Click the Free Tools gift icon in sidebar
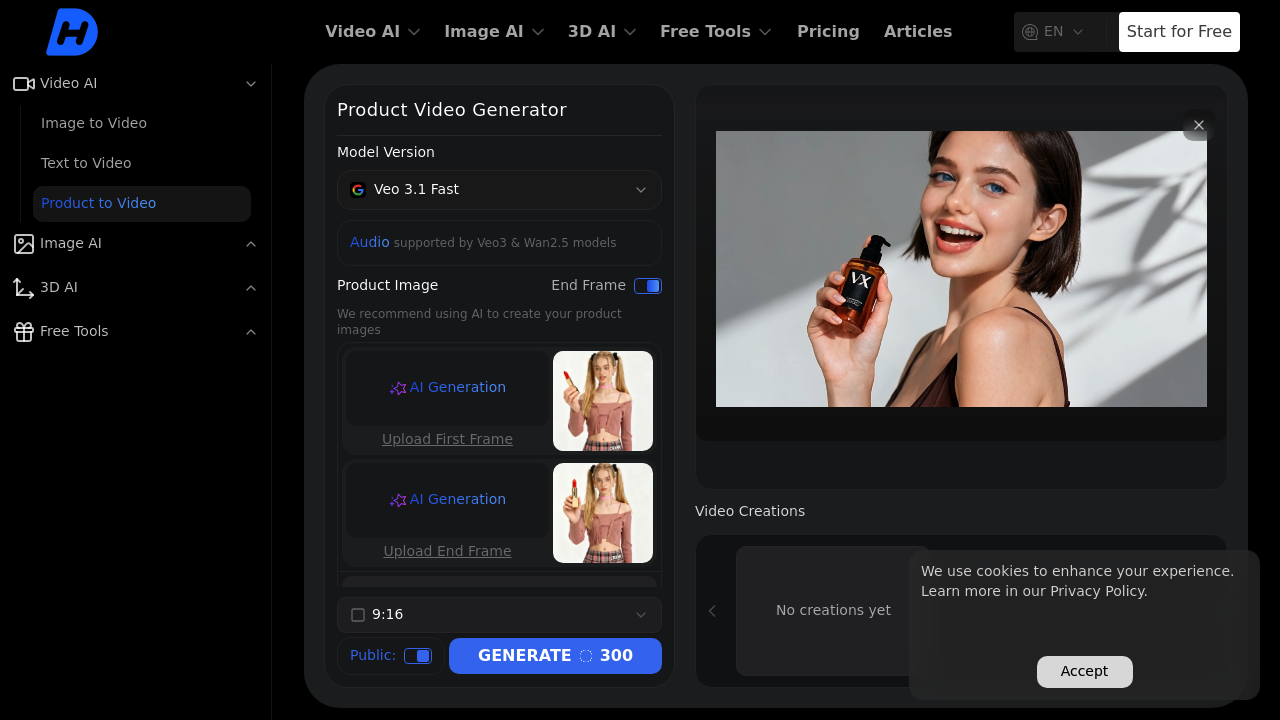Image resolution: width=1280 pixels, height=720 pixels. pyautogui.click(x=22, y=331)
